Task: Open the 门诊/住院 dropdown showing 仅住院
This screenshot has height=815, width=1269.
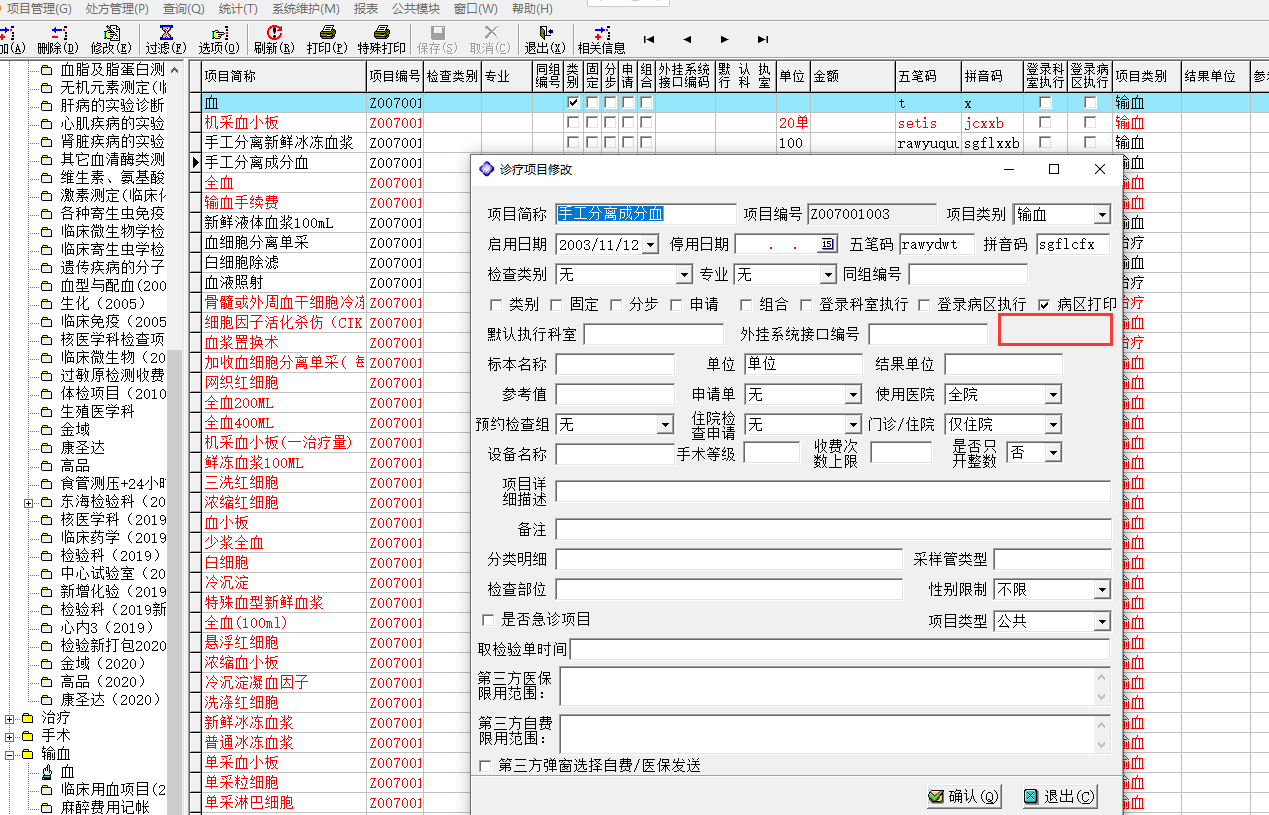Action: (x=1052, y=425)
